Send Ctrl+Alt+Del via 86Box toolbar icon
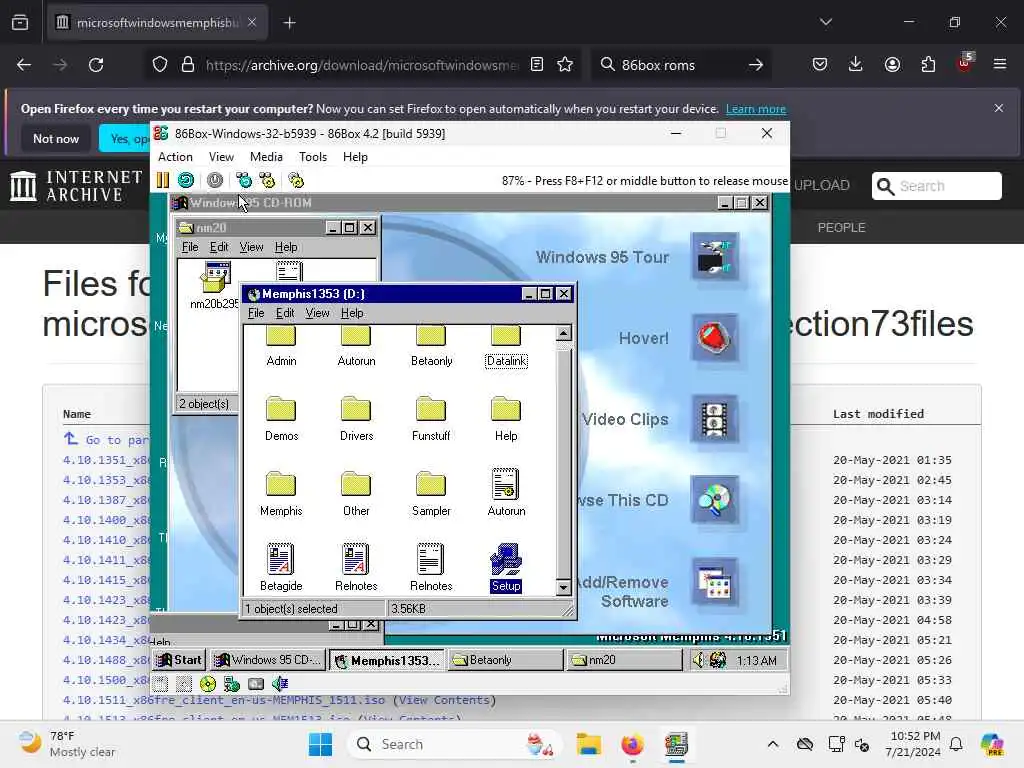 [244, 180]
